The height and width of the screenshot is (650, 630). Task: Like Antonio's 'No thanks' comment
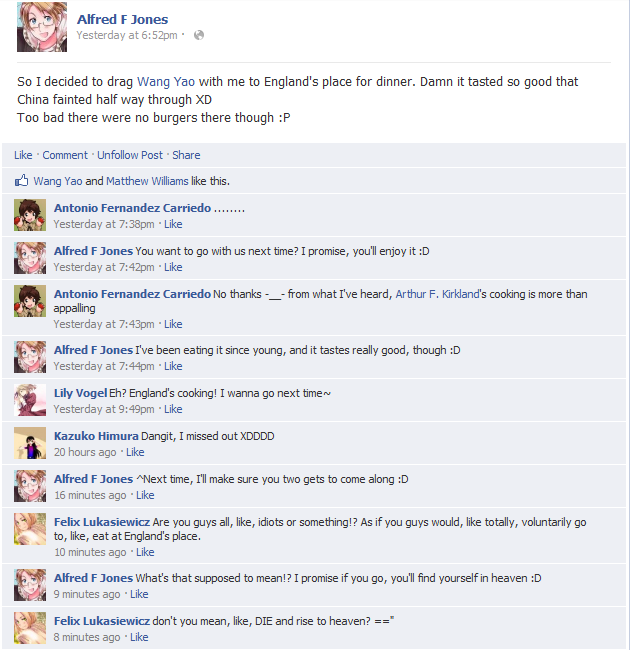(x=173, y=324)
